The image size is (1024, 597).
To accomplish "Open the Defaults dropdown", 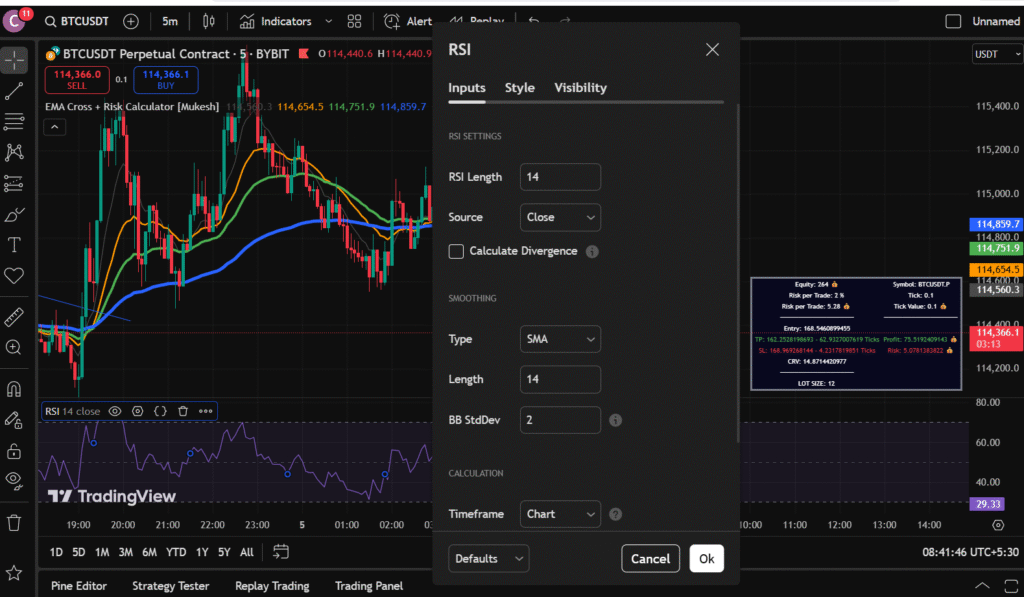I will coord(488,558).
